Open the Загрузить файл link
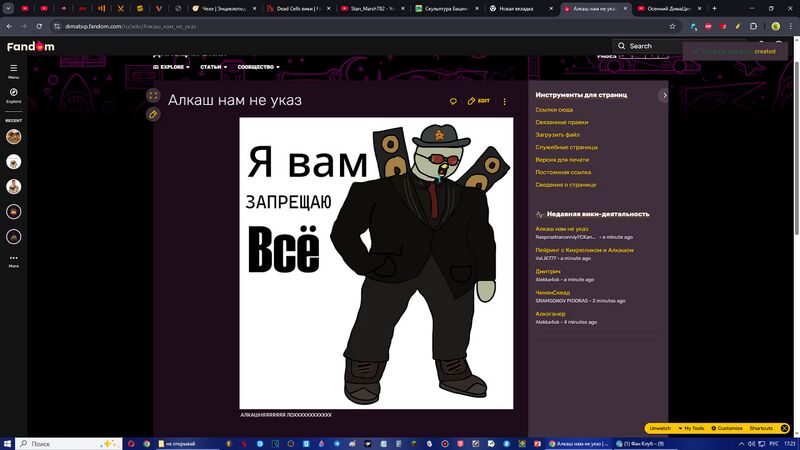Screen dimensions: 800x450 click(557, 134)
